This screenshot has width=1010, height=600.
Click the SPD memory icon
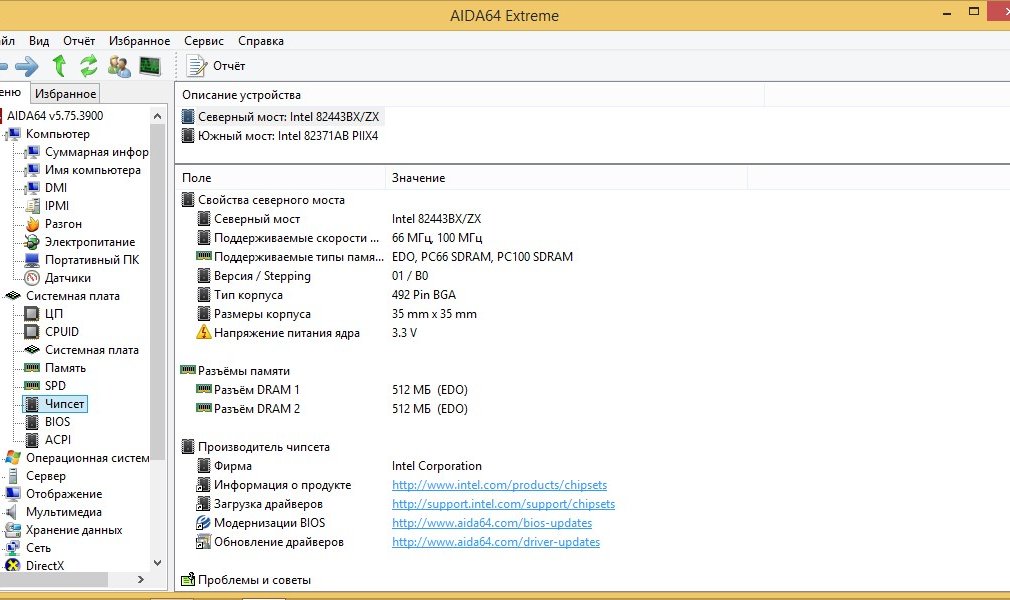[x=32, y=385]
